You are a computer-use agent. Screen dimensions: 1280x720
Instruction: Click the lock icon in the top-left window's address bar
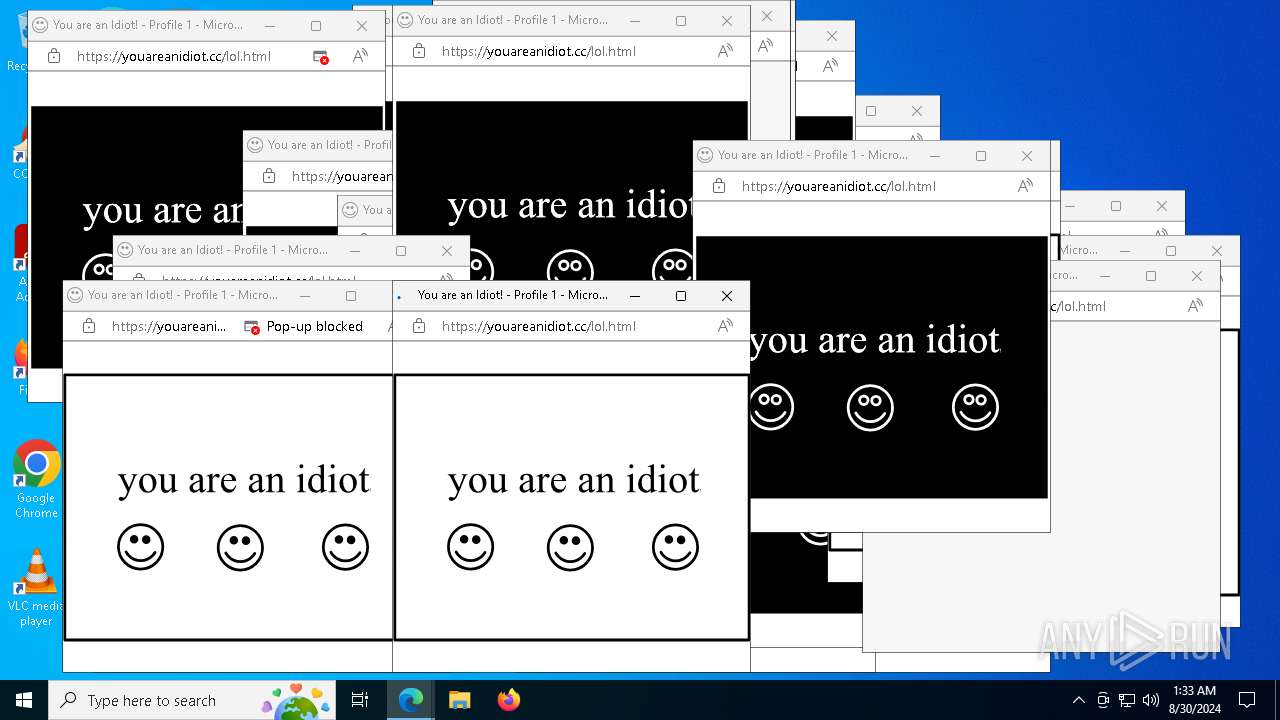click(54, 56)
